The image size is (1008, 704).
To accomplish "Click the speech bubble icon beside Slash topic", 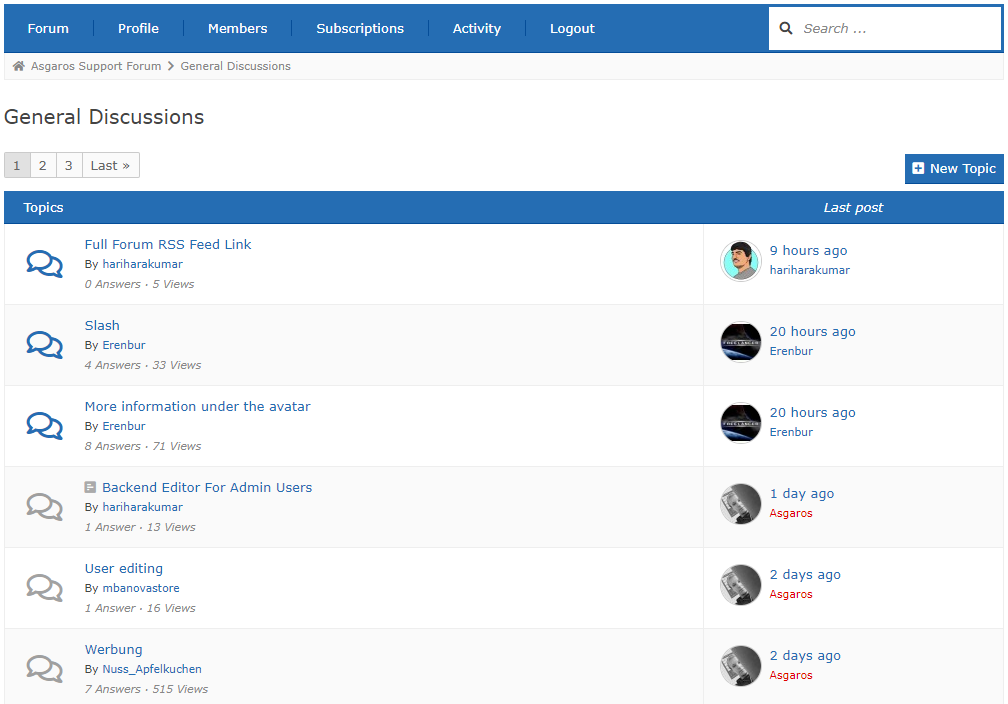I will pos(44,344).
